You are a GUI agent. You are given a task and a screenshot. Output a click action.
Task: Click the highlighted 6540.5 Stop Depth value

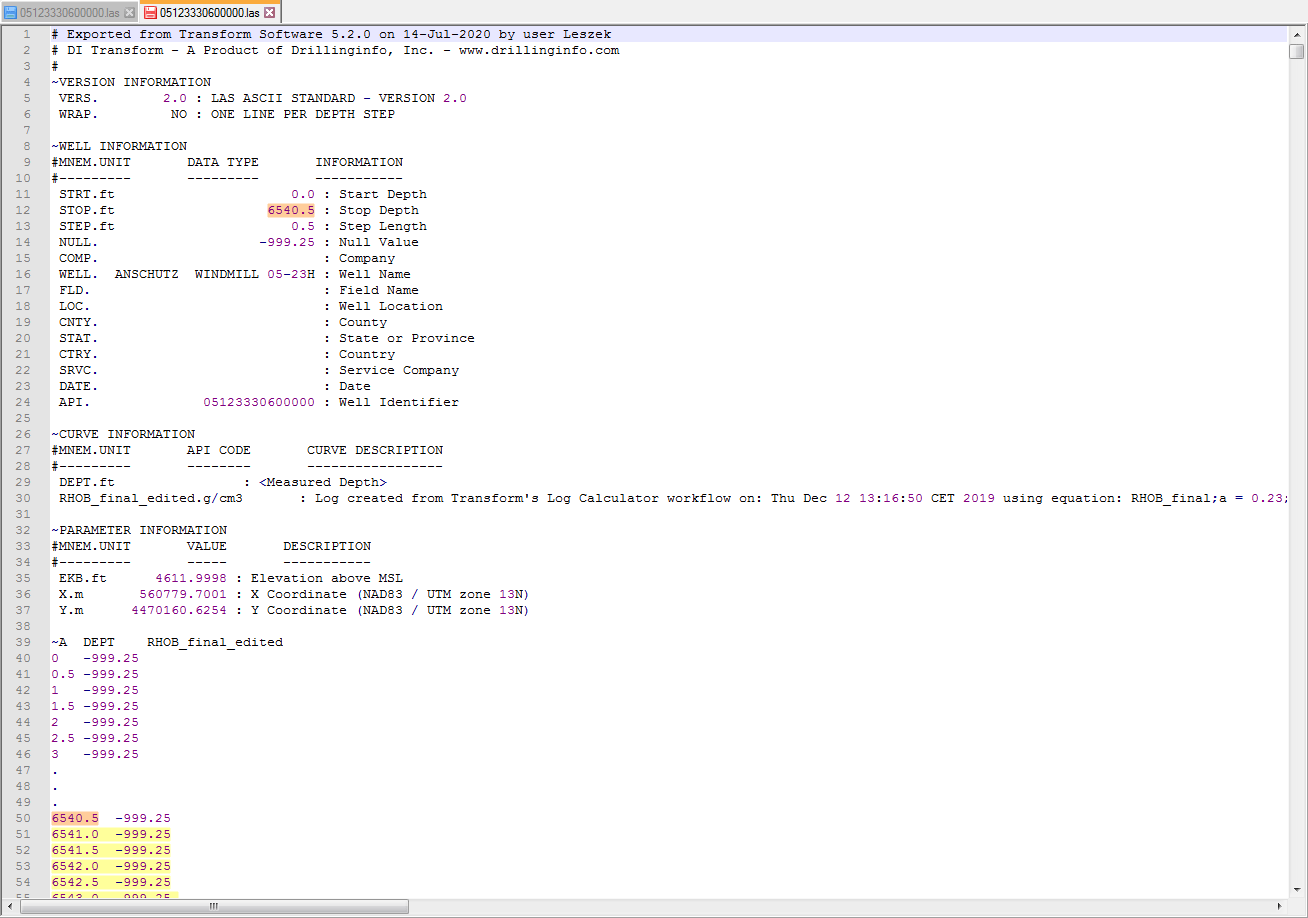[x=290, y=209]
